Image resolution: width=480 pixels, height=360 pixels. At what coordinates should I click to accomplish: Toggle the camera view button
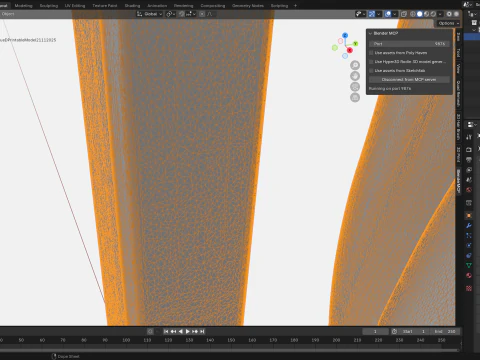pos(355,87)
